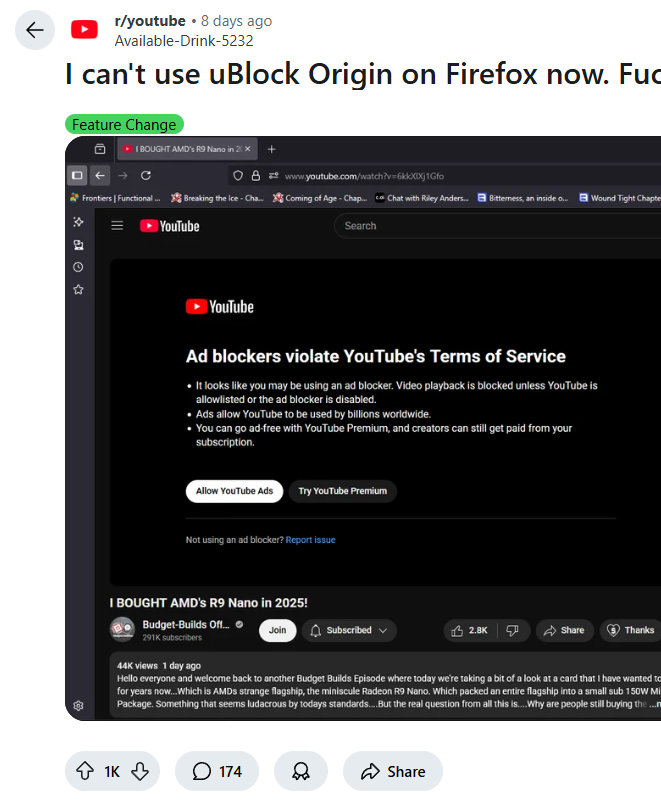Open Firefox sidebar settings gear
The image size is (661, 812).
[78, 705]
